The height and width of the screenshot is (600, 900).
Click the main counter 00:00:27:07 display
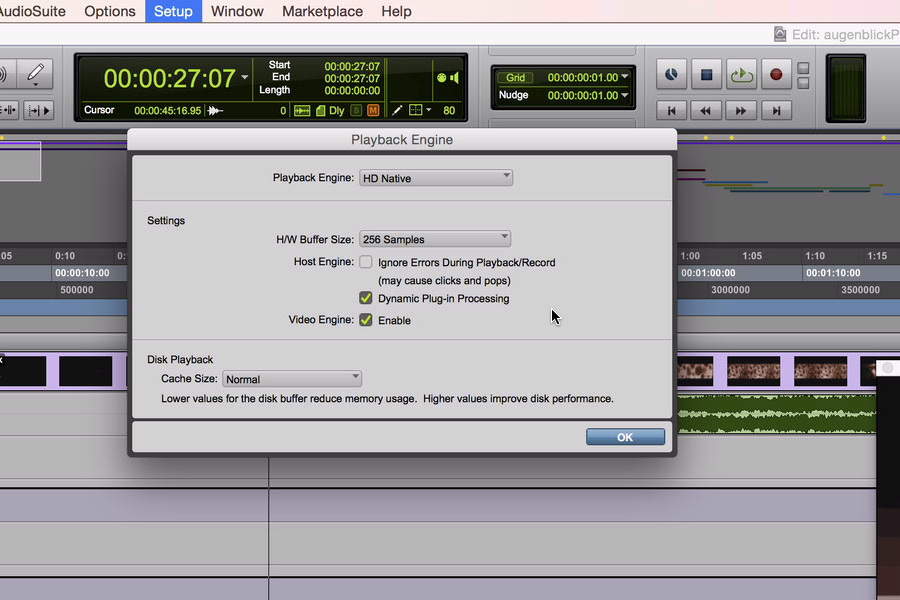tap(169, 78)
